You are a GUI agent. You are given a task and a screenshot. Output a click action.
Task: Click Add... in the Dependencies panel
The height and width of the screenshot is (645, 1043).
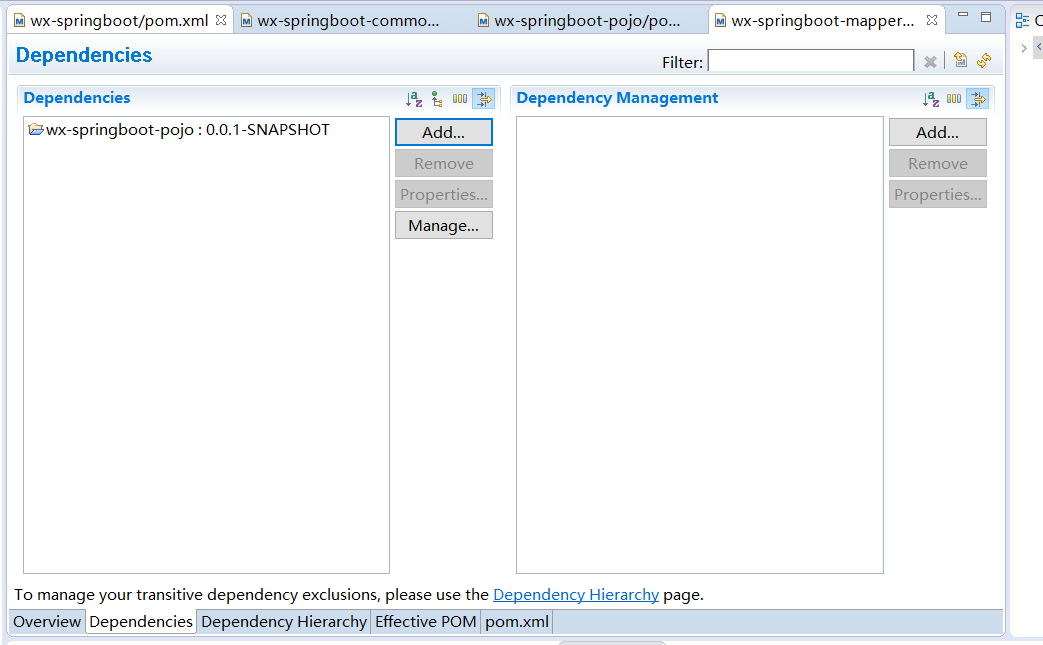[444, 132]
